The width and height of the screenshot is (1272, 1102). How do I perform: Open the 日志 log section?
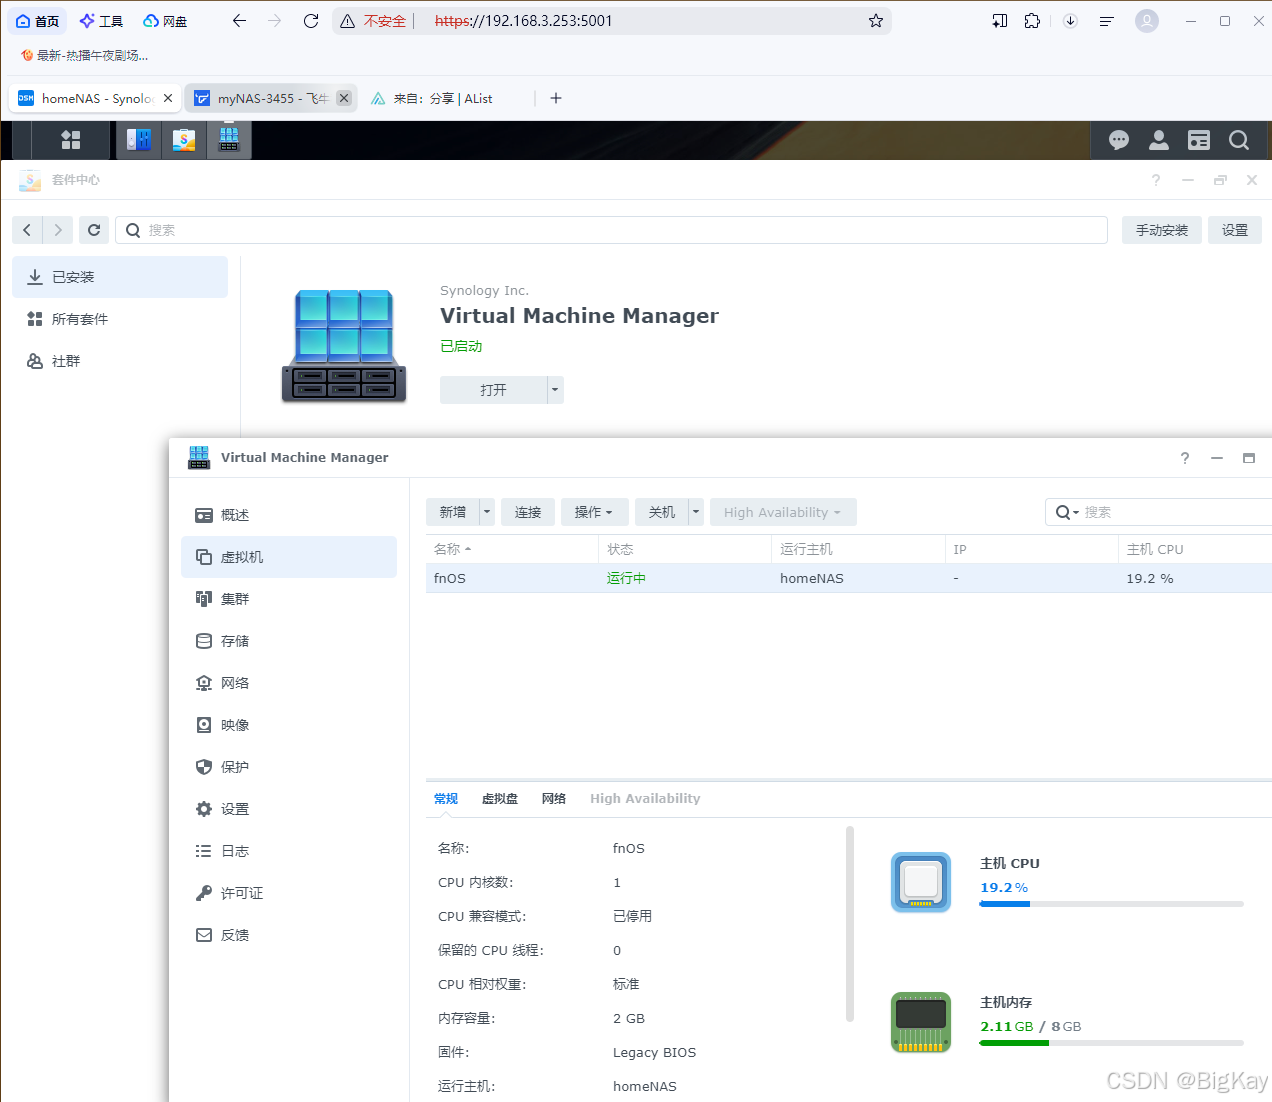pos(289,851)
